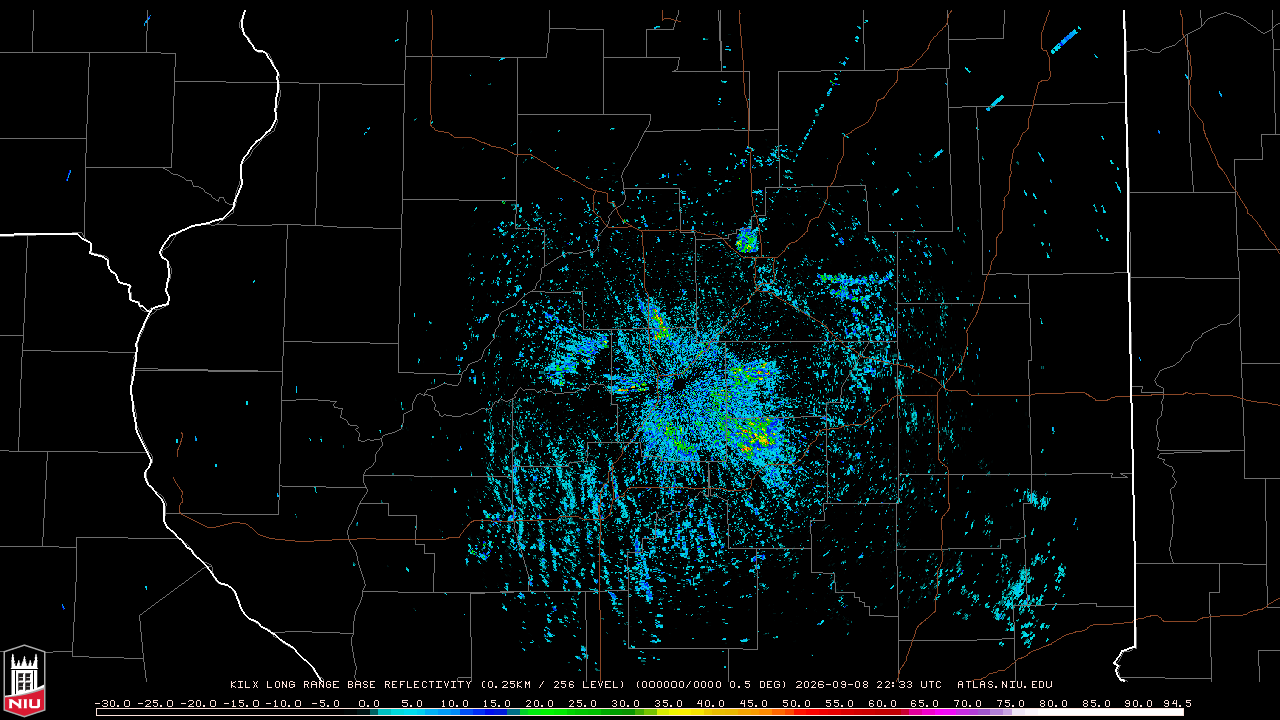Select the red 50.0 dBZ color band

point(799,712)
